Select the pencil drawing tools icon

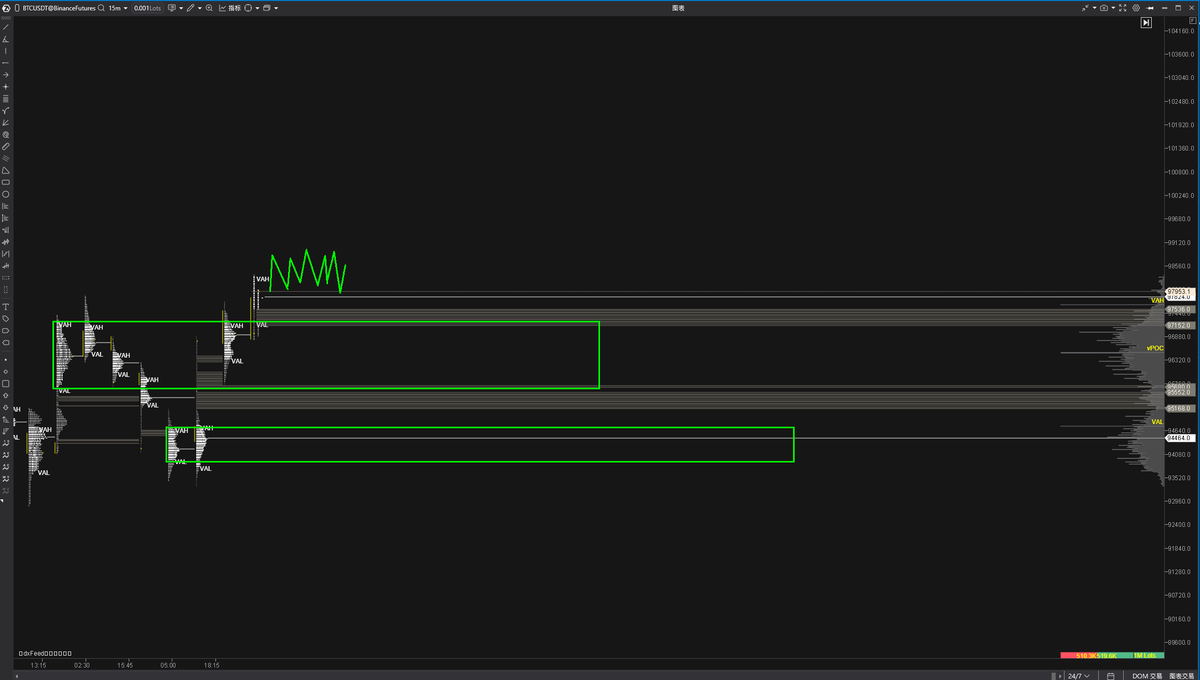pyautogui.click(x=190, y=8)
